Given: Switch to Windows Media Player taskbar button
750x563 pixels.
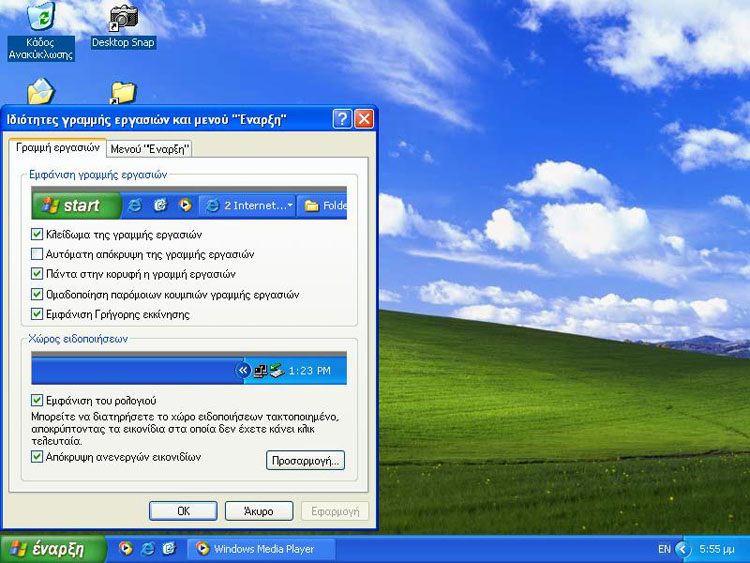Looking at the screenshot, I should [262, 549].
